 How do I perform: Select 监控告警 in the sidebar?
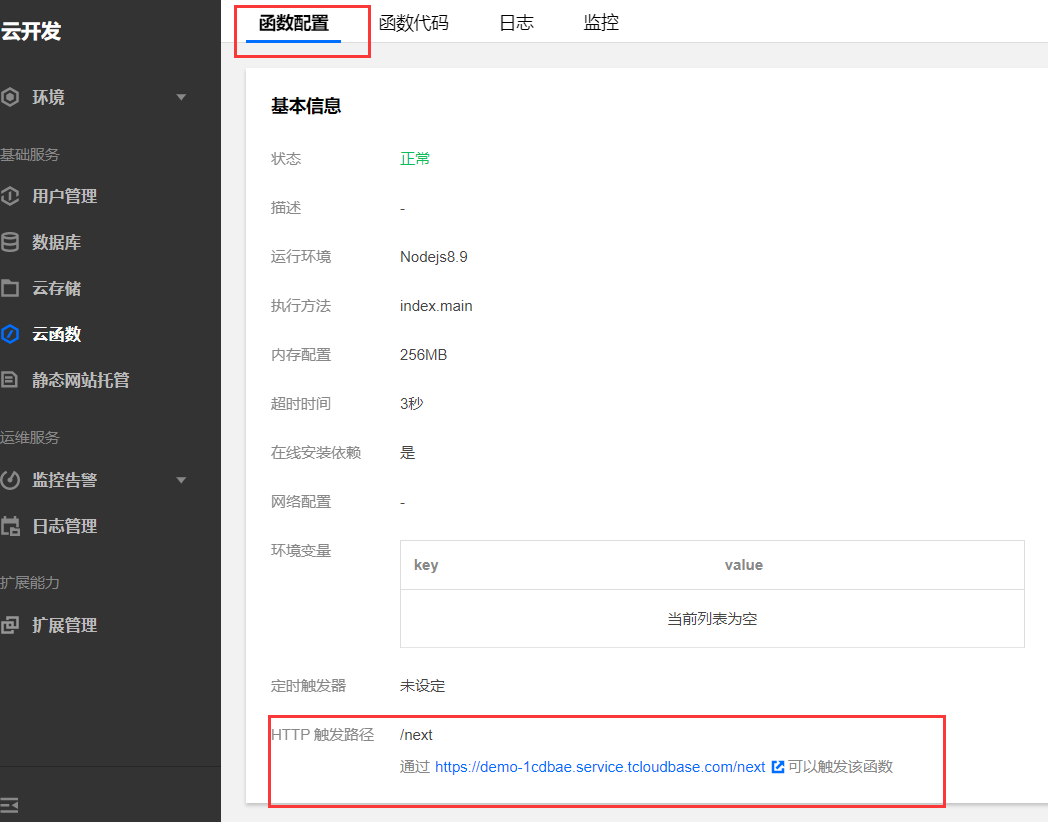[x=65, y=480]
